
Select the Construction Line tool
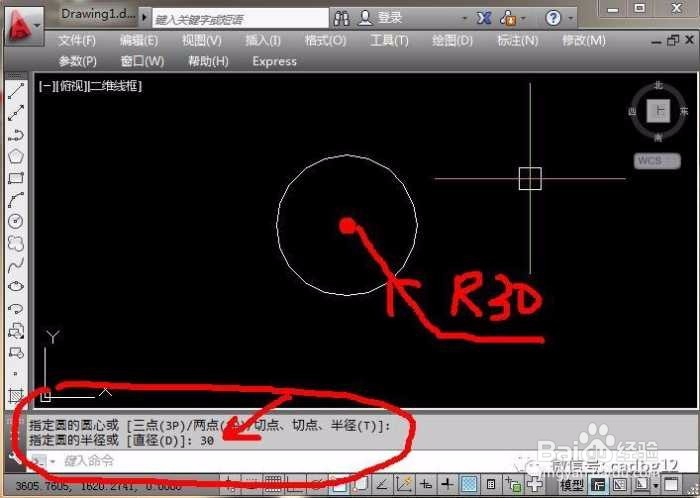[16, 112]
